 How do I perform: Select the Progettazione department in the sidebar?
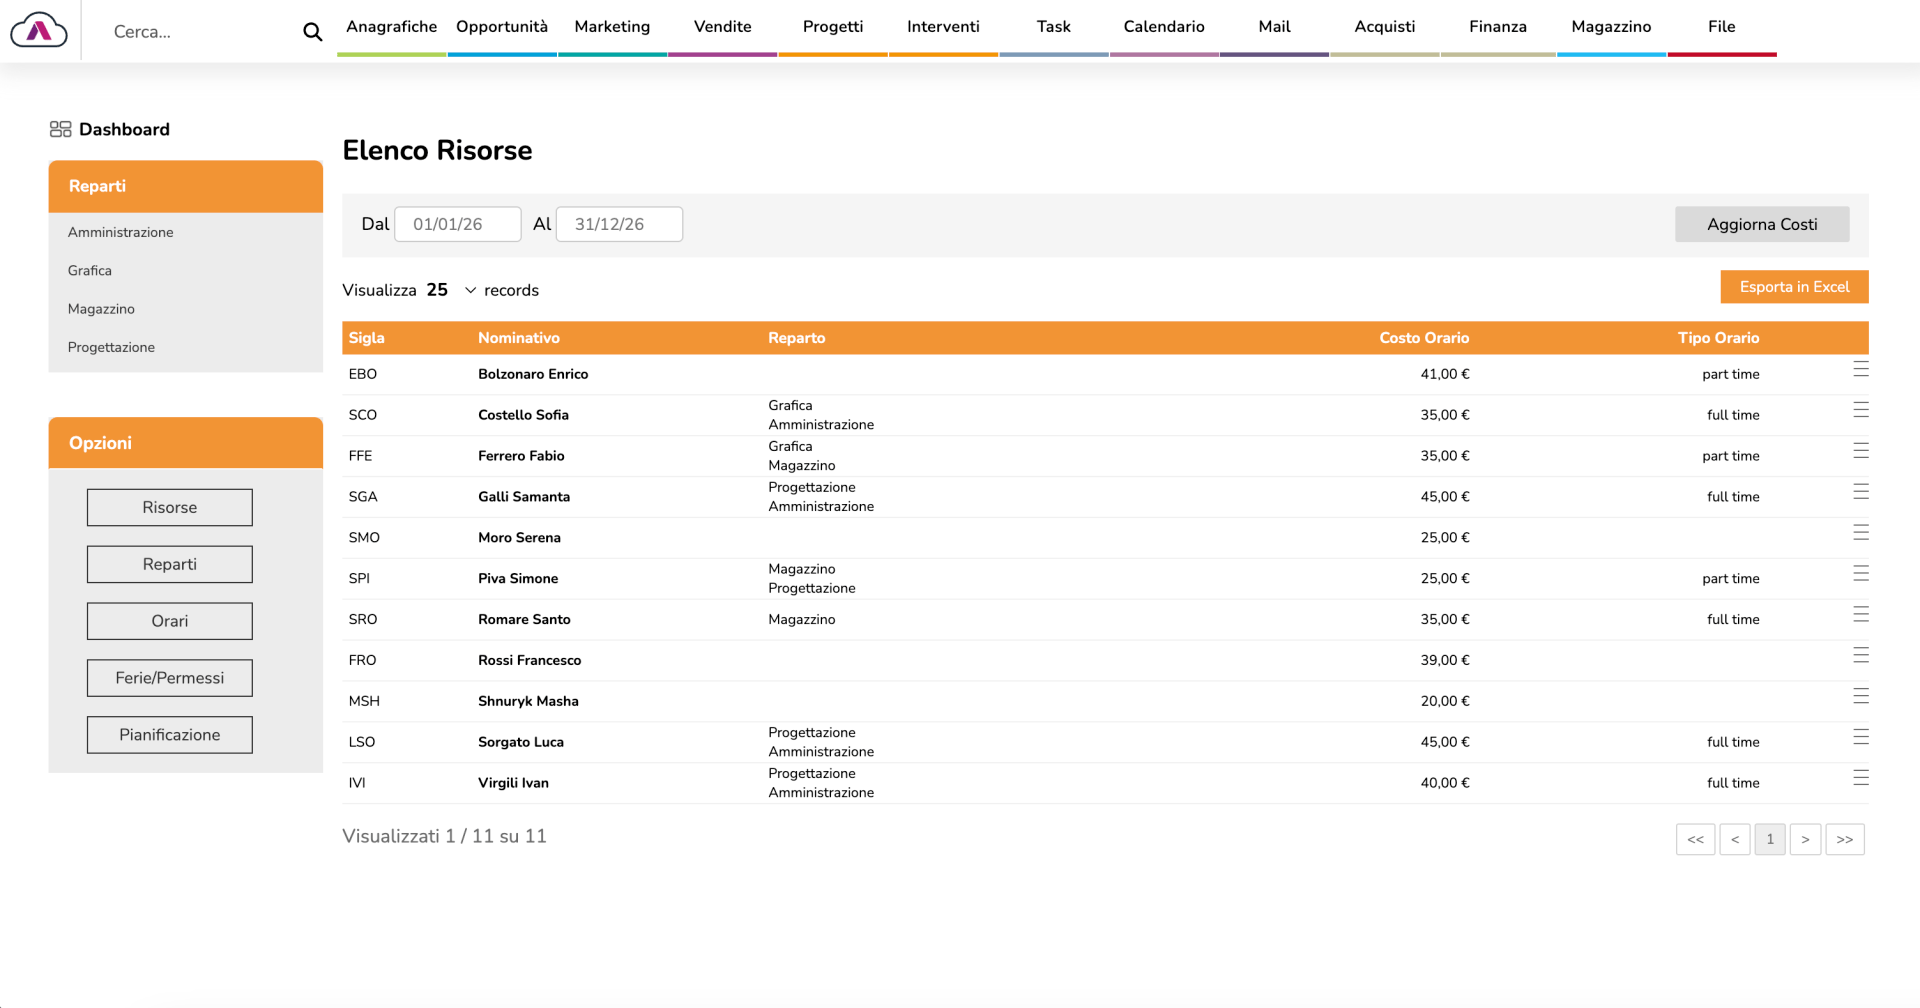pyautogui.click(x=111, y=347)
